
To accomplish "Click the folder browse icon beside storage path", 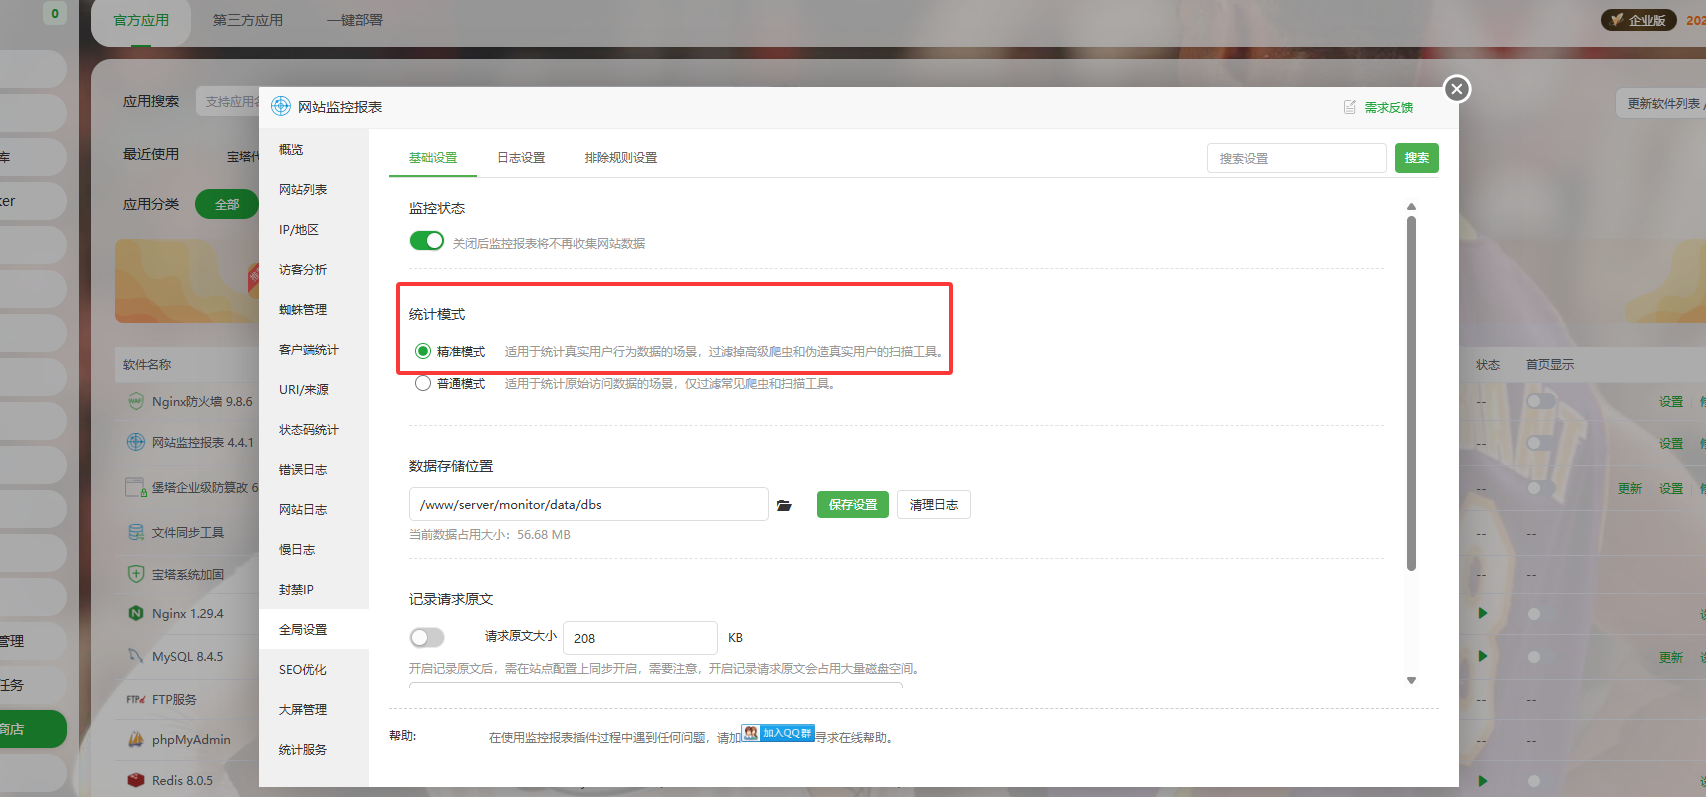I will pyautogui.click(x=784, y=505).
